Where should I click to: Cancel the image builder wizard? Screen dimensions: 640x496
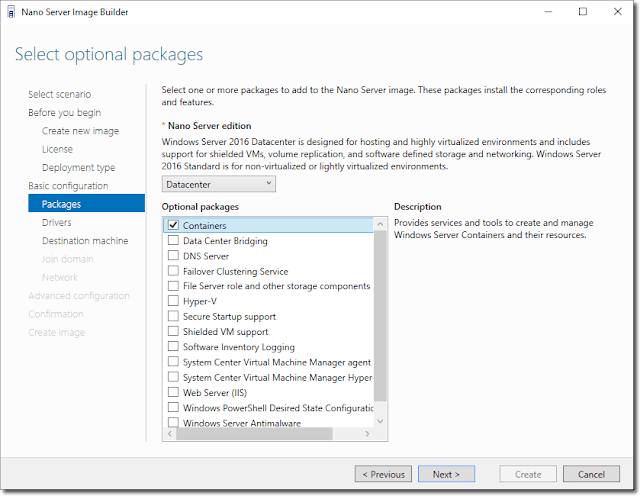point(591,474)
